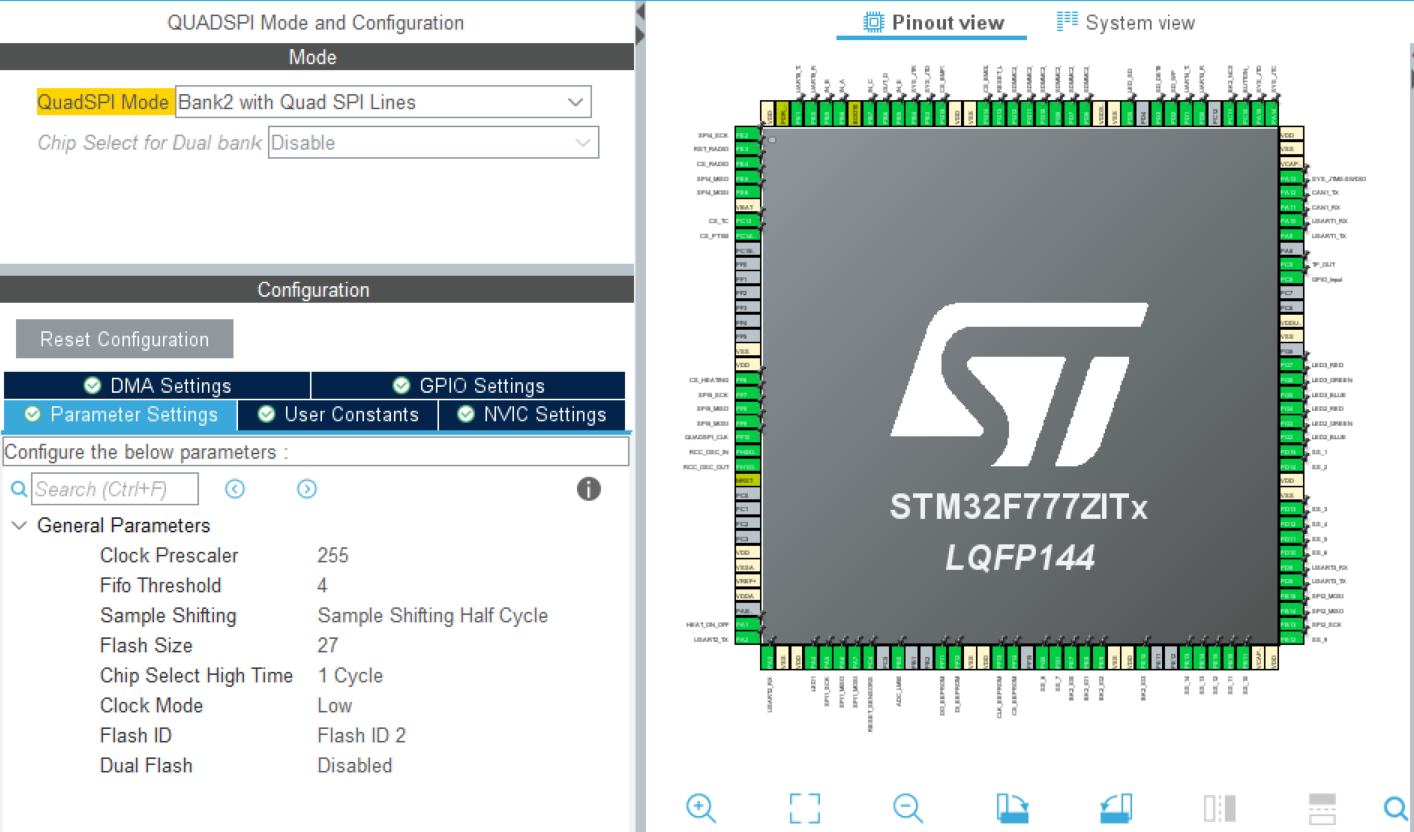Viewport: 1414px width, 832px height.
Task: Rotate the chip clockwise using the toolbar icon
Action: (1013, 807)
